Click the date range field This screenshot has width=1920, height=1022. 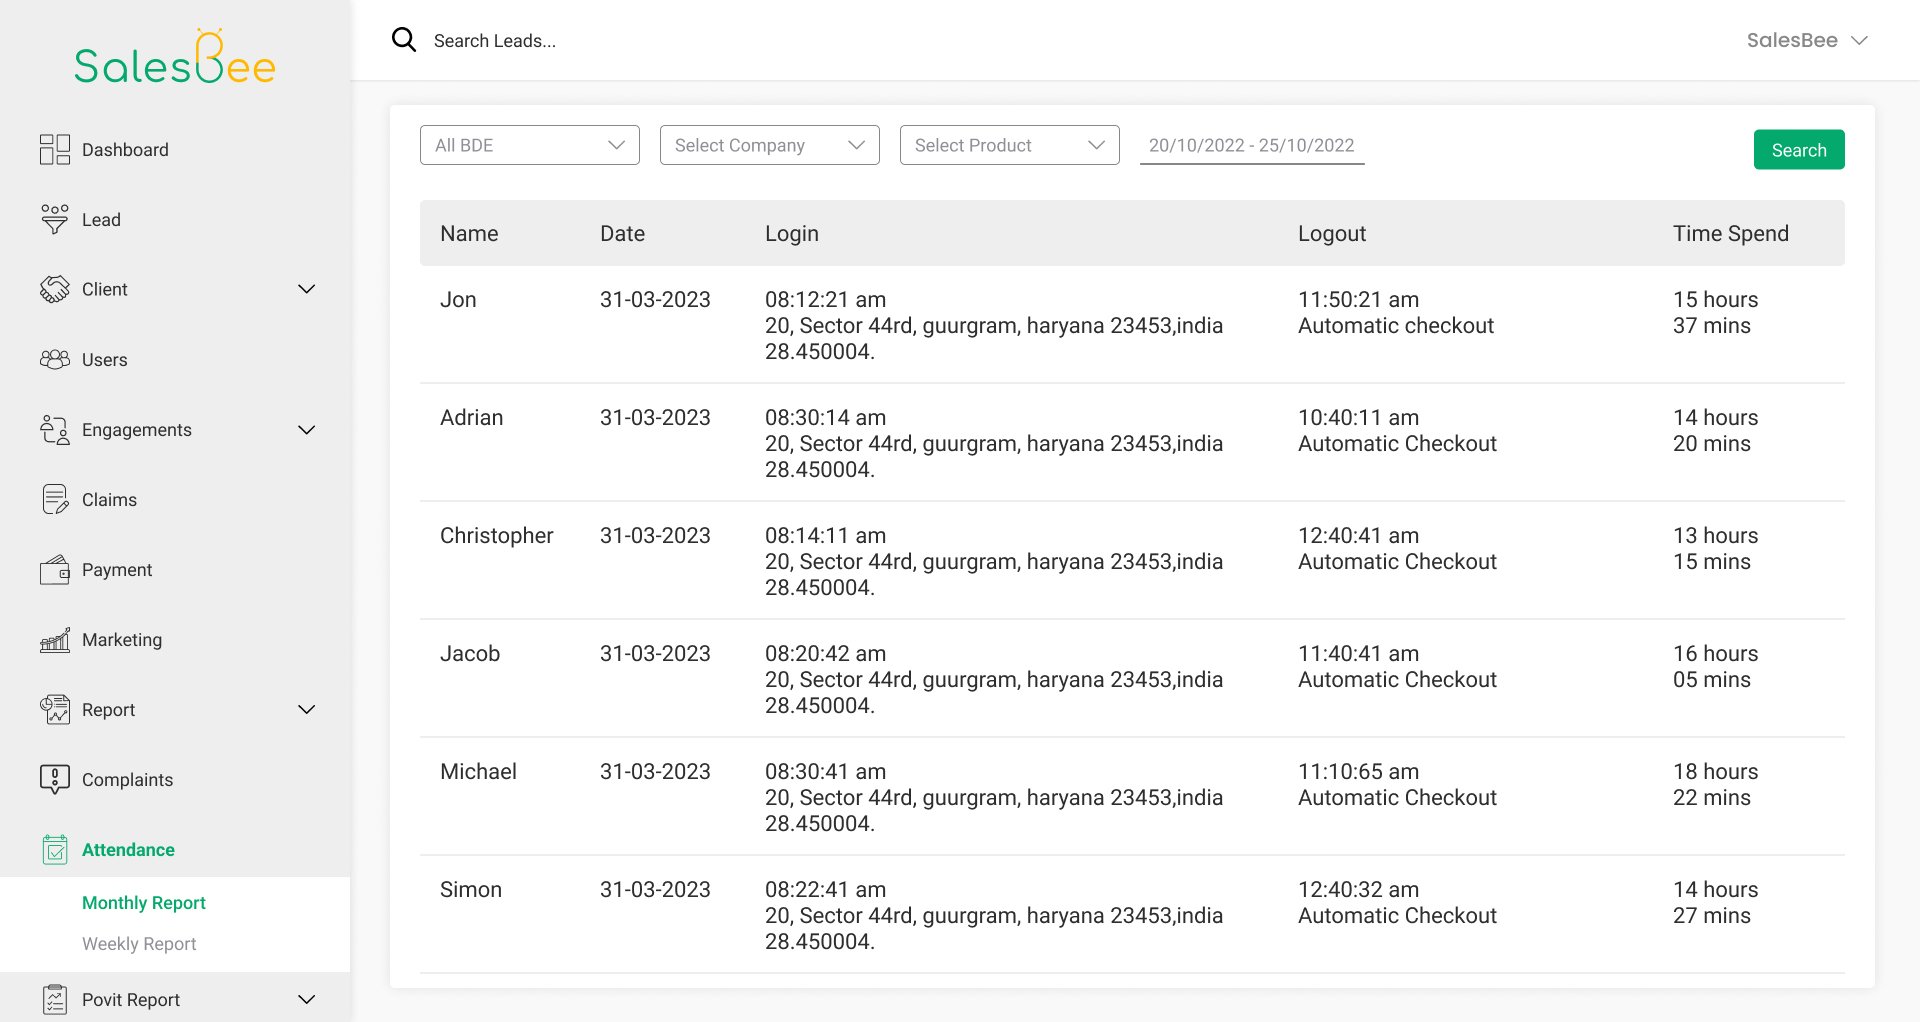click(1251, 146)
